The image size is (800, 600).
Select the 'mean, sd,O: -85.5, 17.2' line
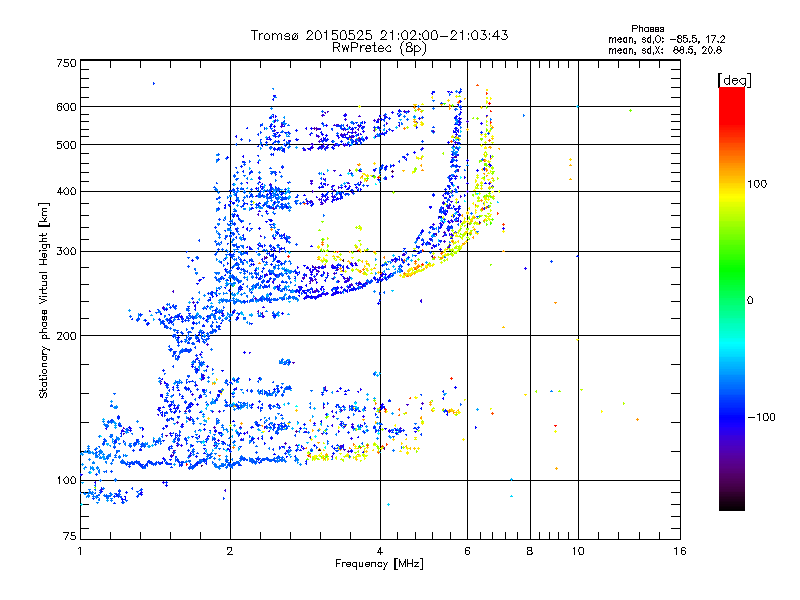click(x=666, y=39)
